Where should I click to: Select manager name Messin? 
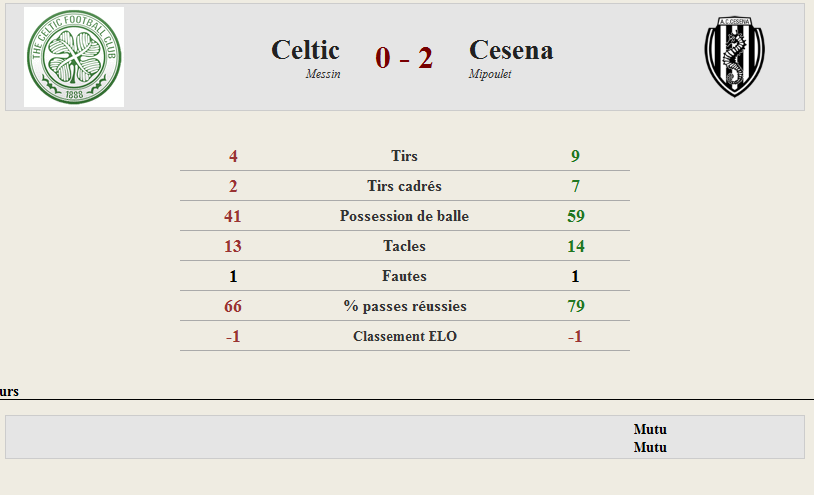point(323,74)
